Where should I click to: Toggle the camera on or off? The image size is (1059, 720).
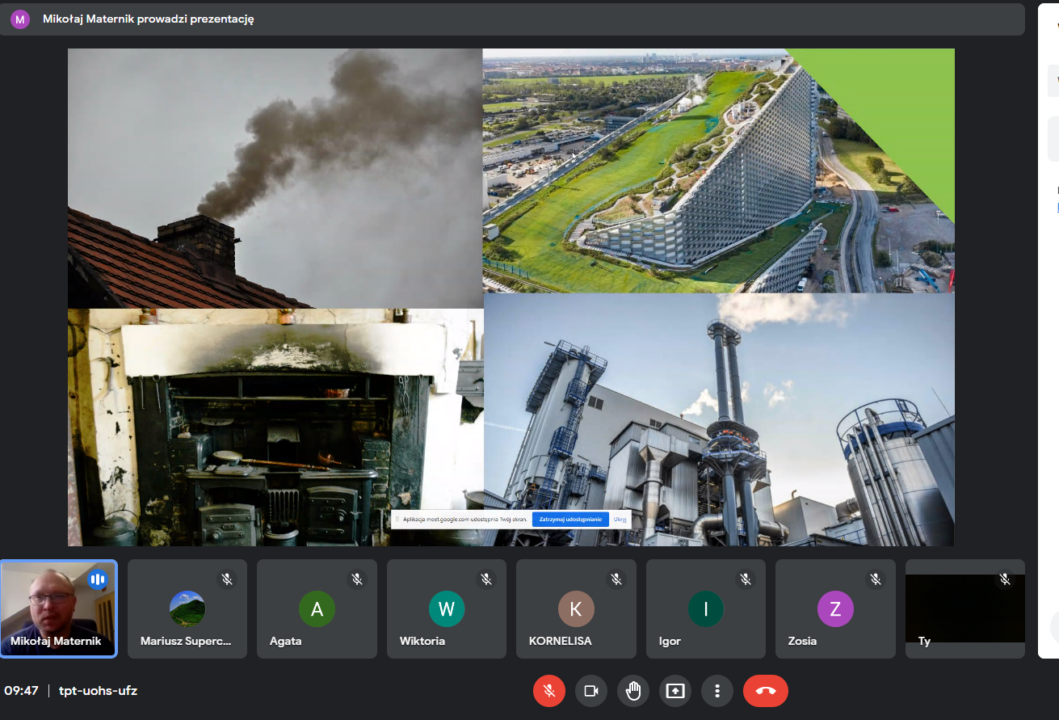pyautogui.click(x=591, y=691)
